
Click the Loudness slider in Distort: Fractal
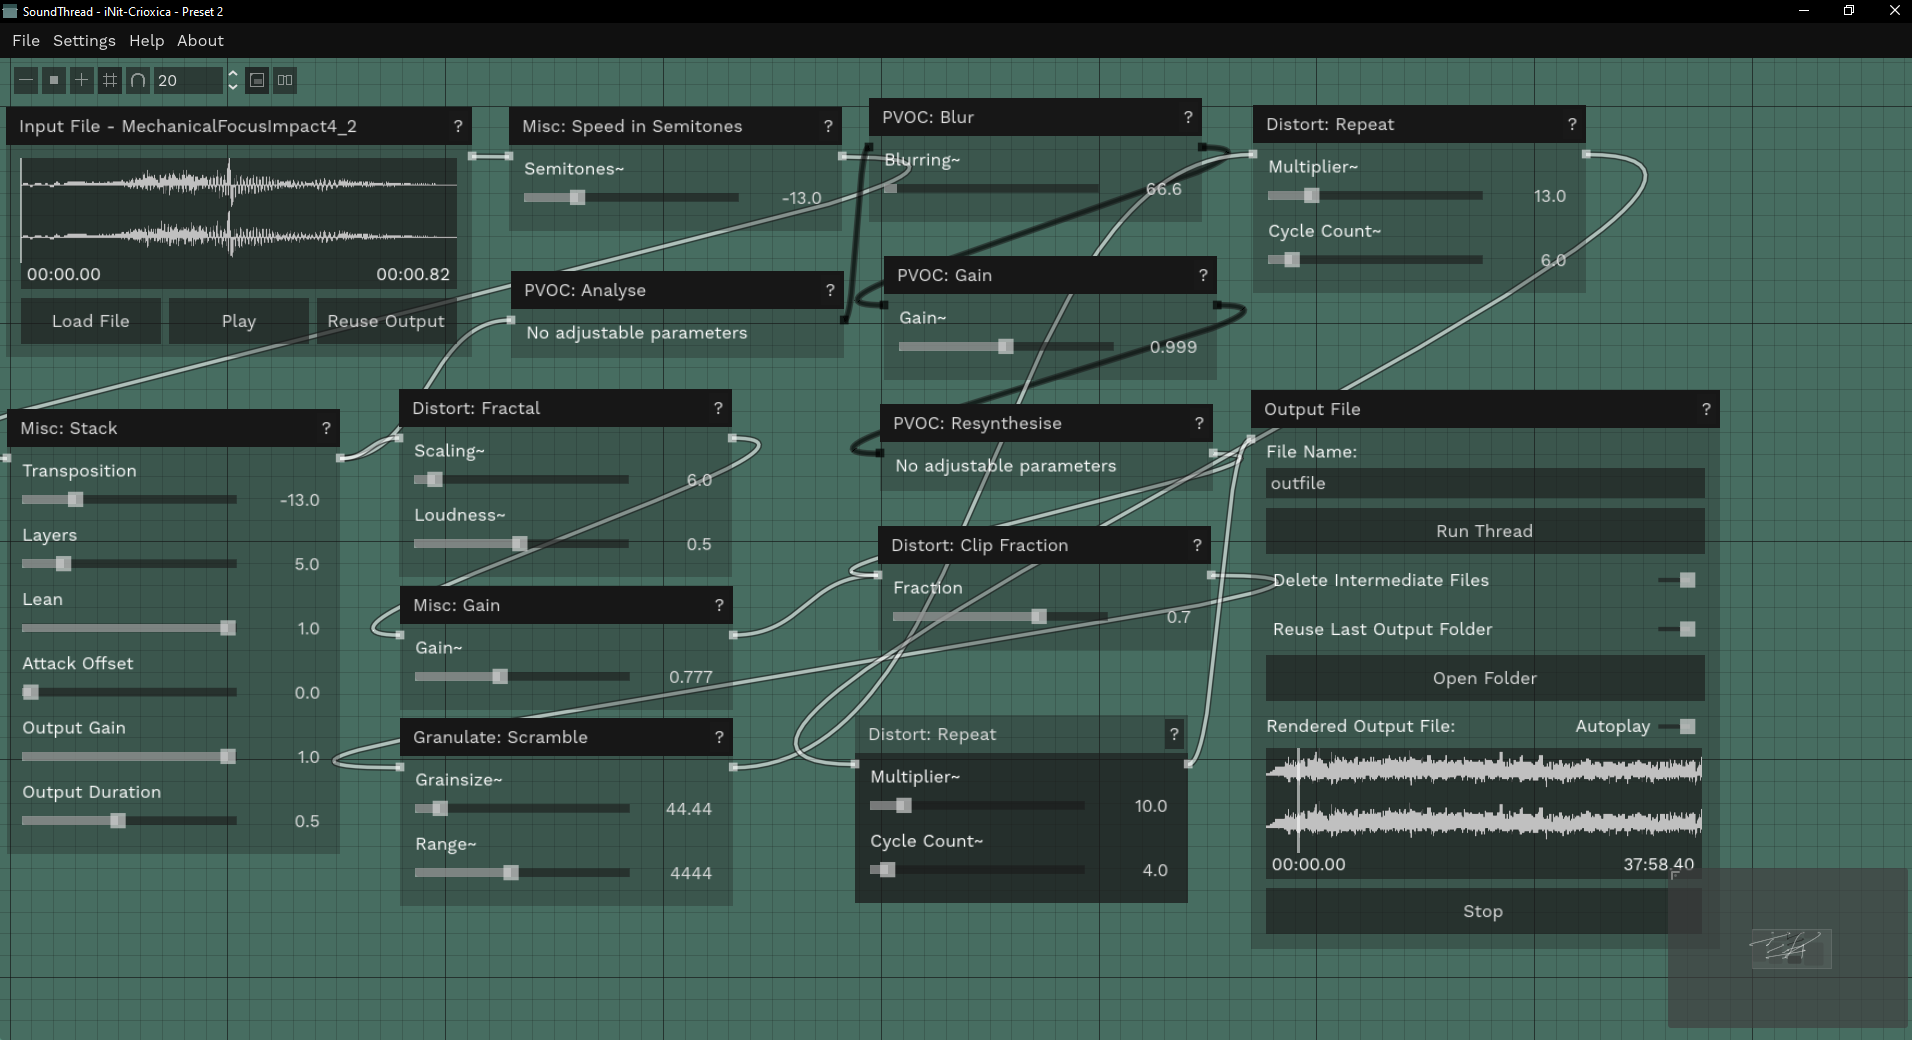click(521, 544)
